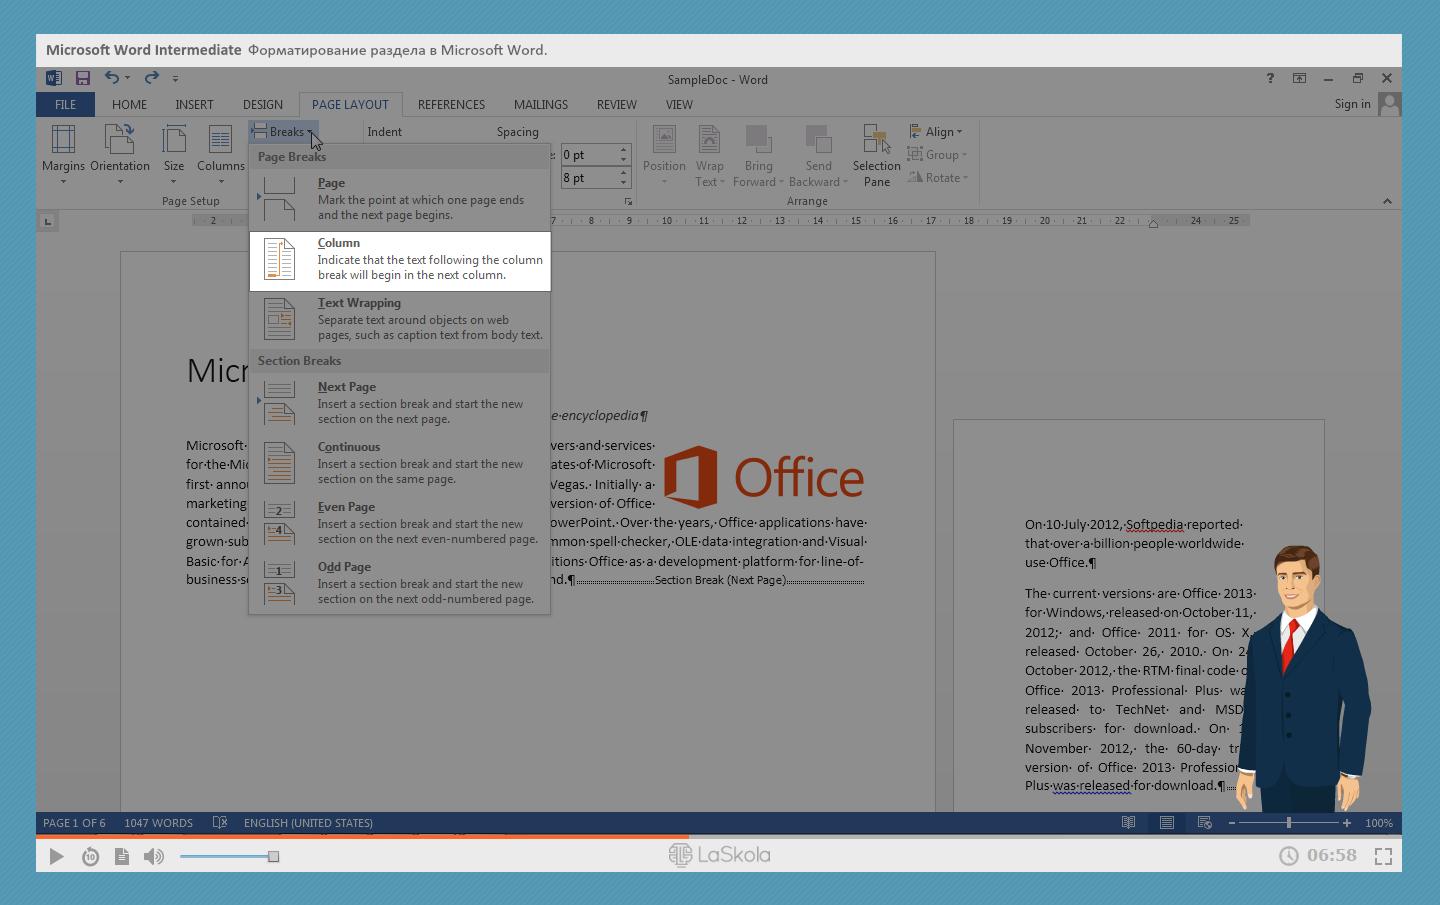This screenshot has height=905, width=1440.
Task: Click the Save icon in quick access toolbar
Action: (x=83, y=78)
